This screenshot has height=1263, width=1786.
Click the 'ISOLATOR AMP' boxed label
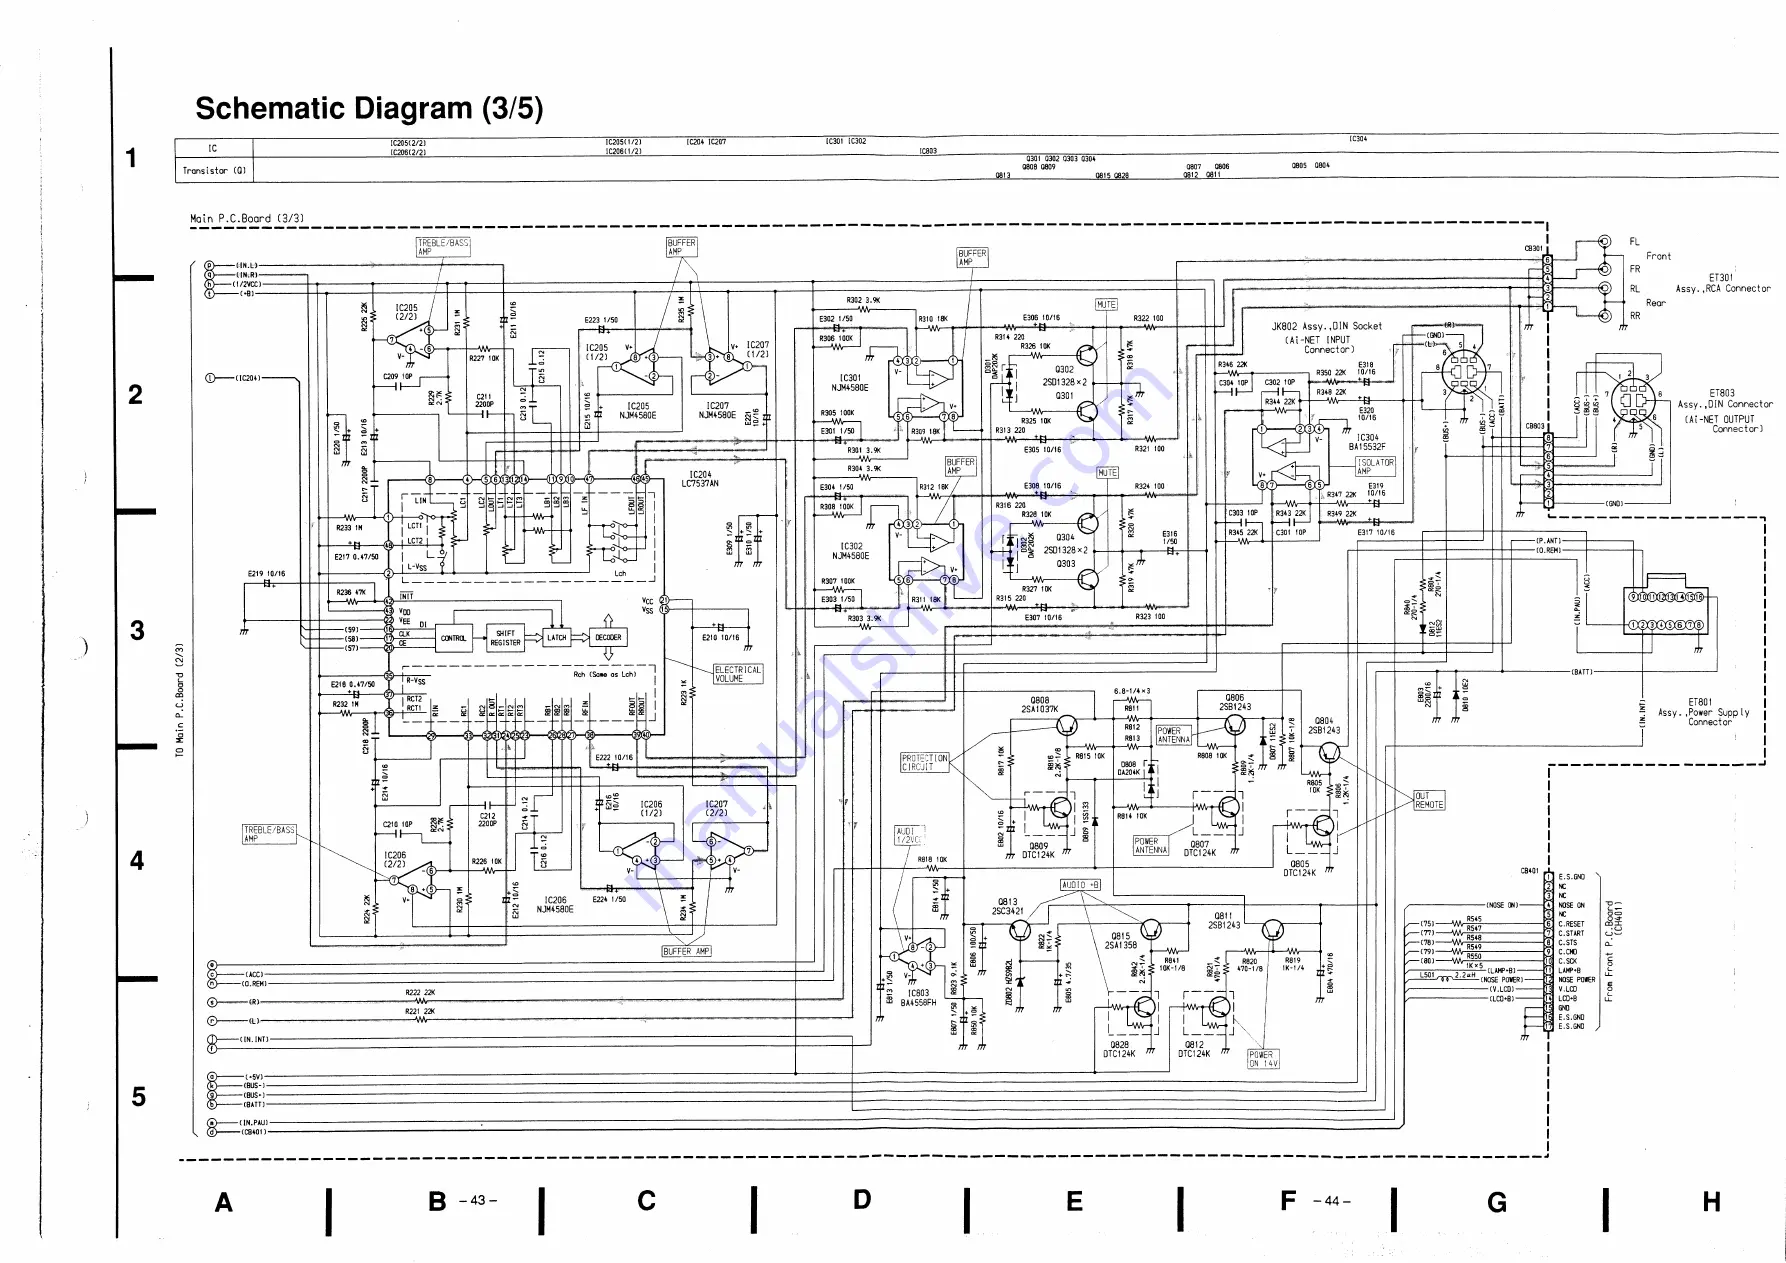pos(1375,467)
